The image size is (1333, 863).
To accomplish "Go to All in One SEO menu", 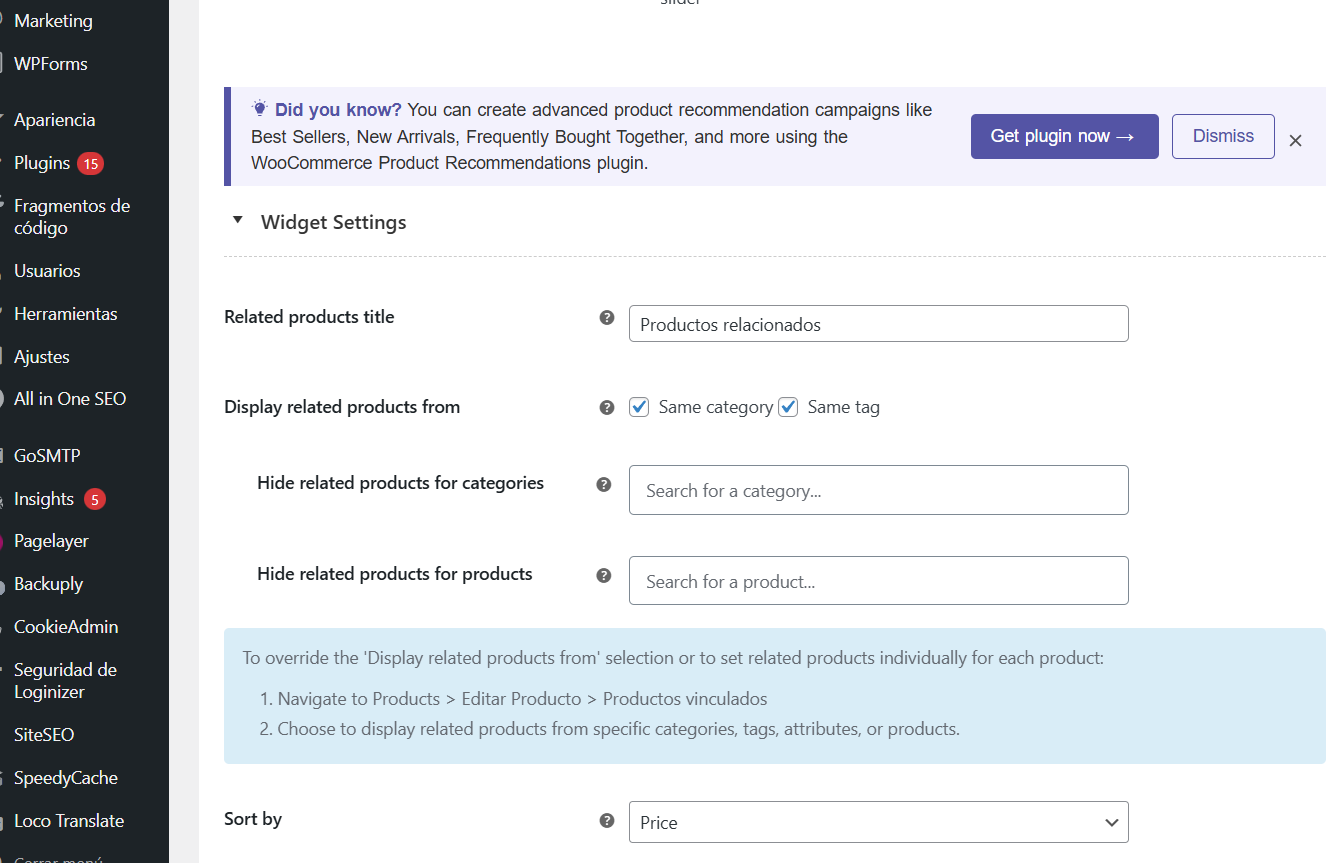I will 70,399.
